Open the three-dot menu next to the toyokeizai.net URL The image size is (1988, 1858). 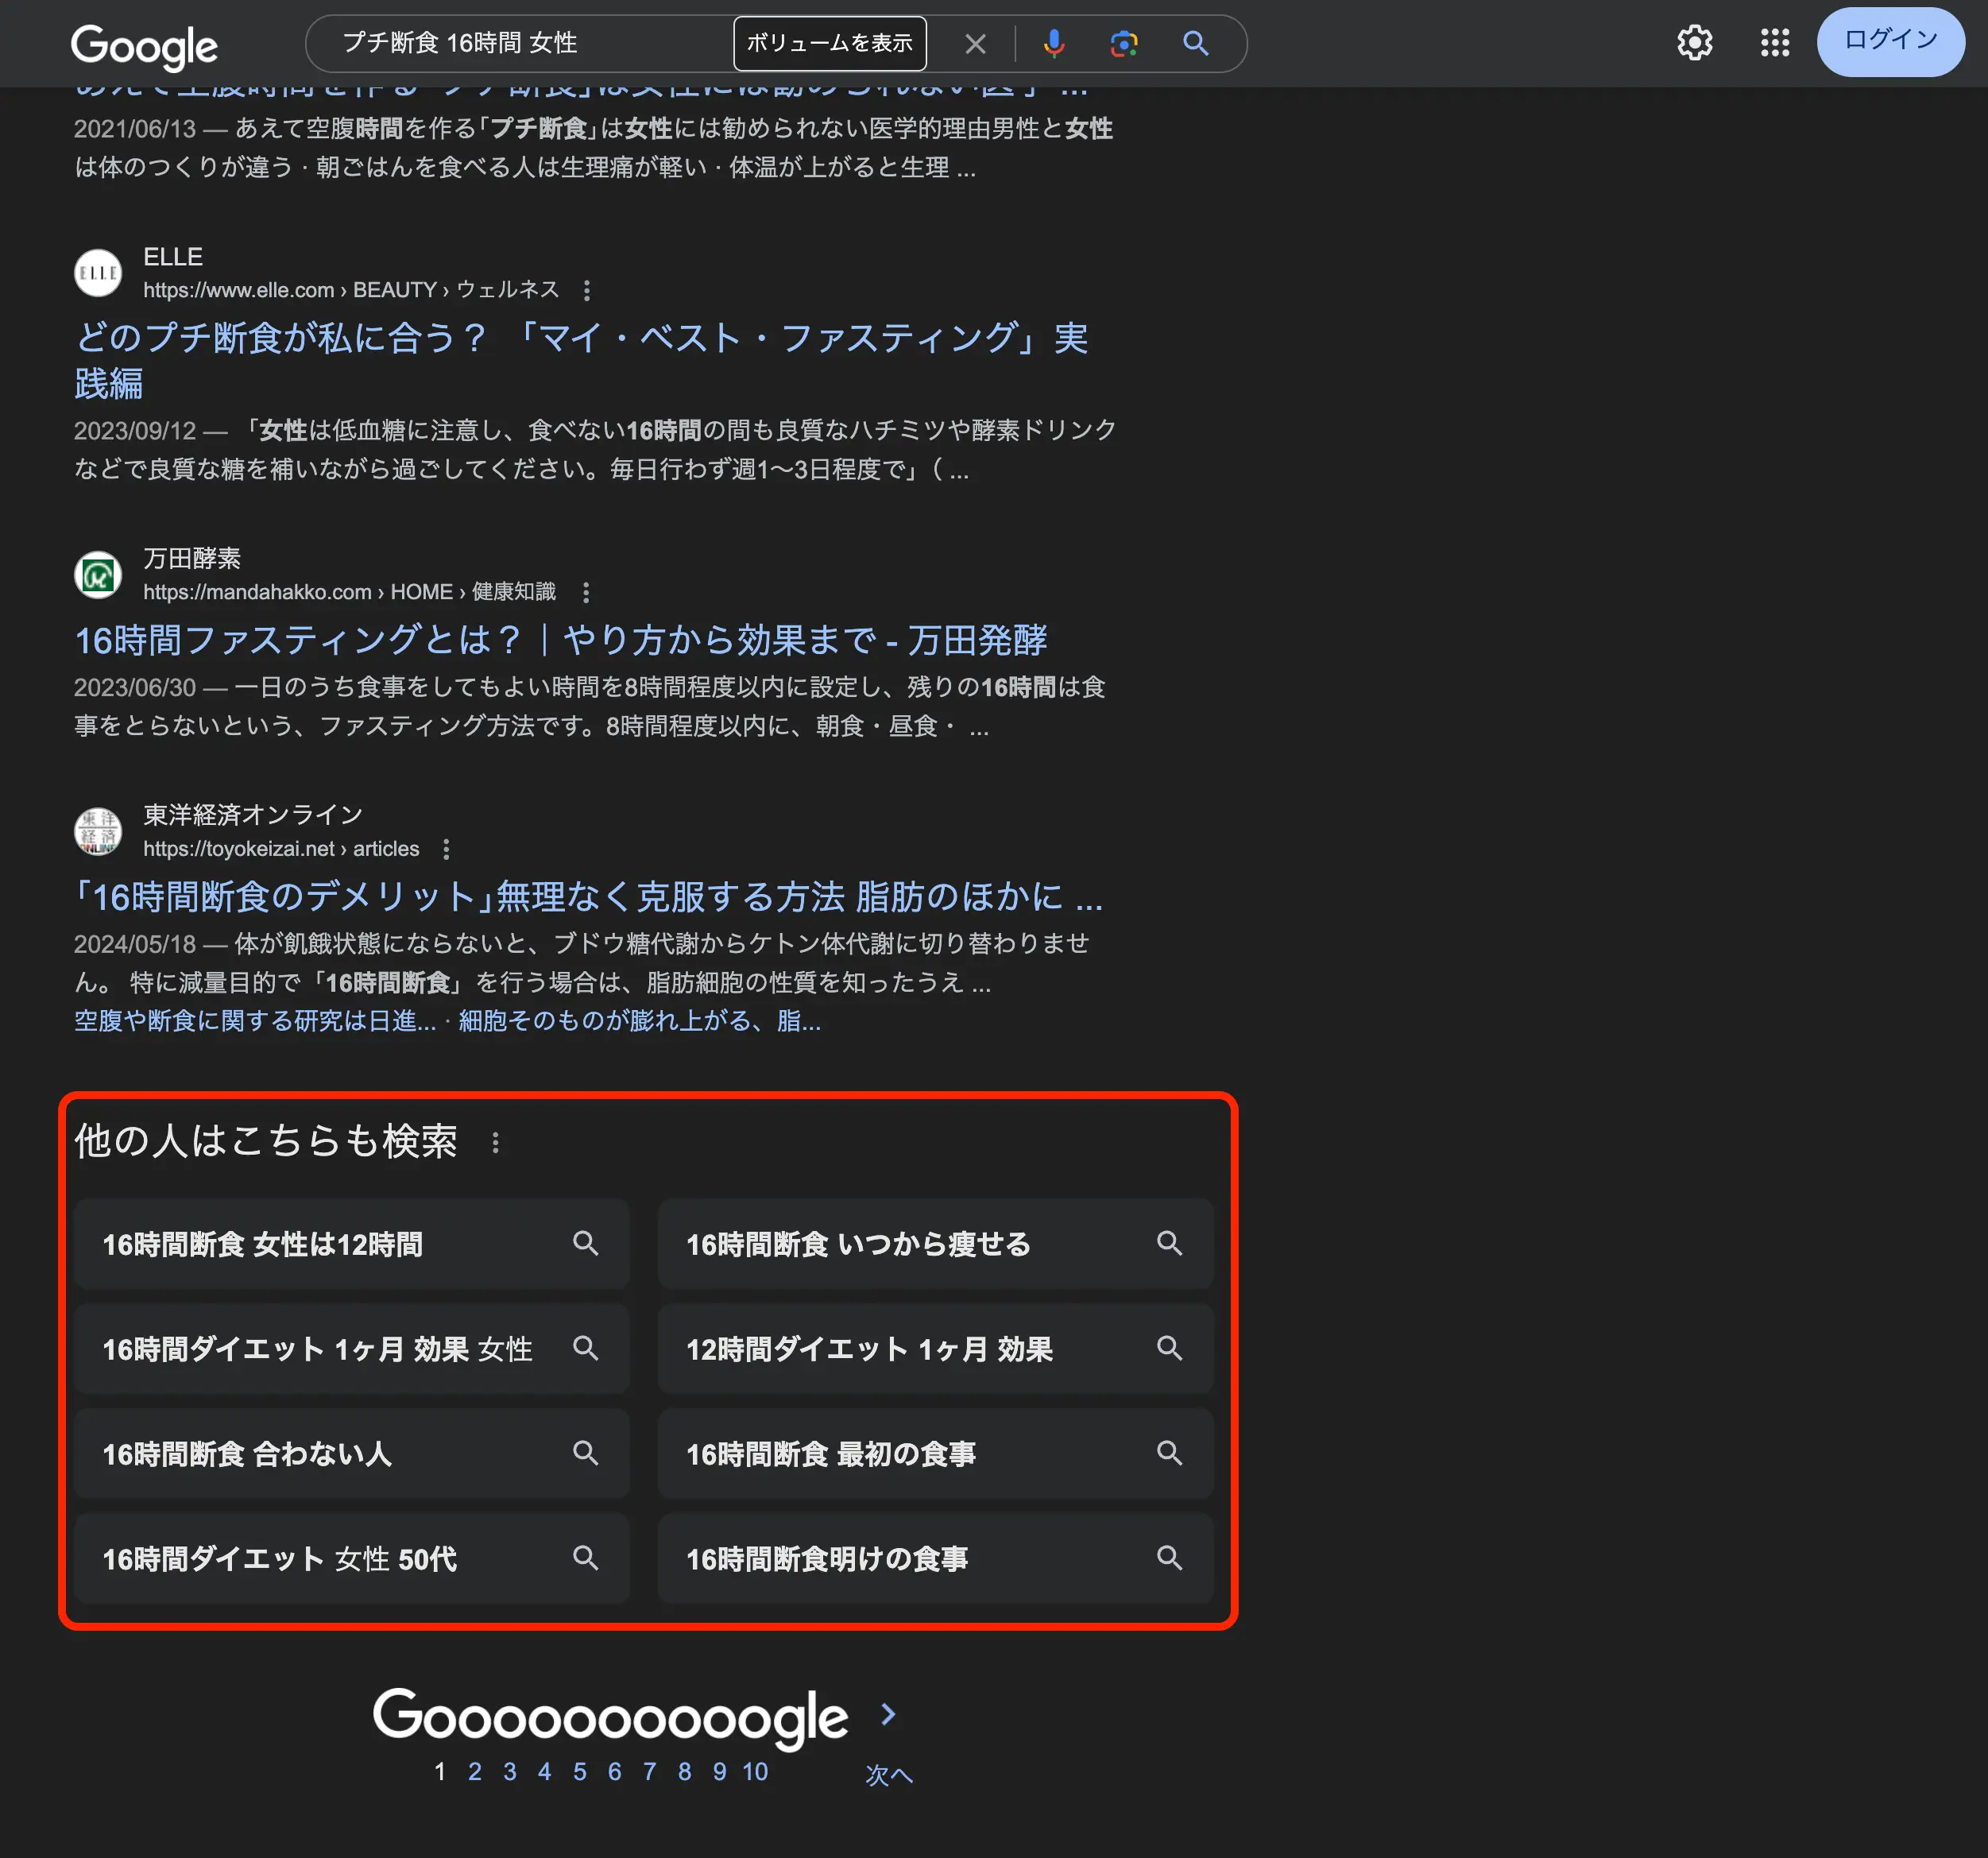click(446, 850)
